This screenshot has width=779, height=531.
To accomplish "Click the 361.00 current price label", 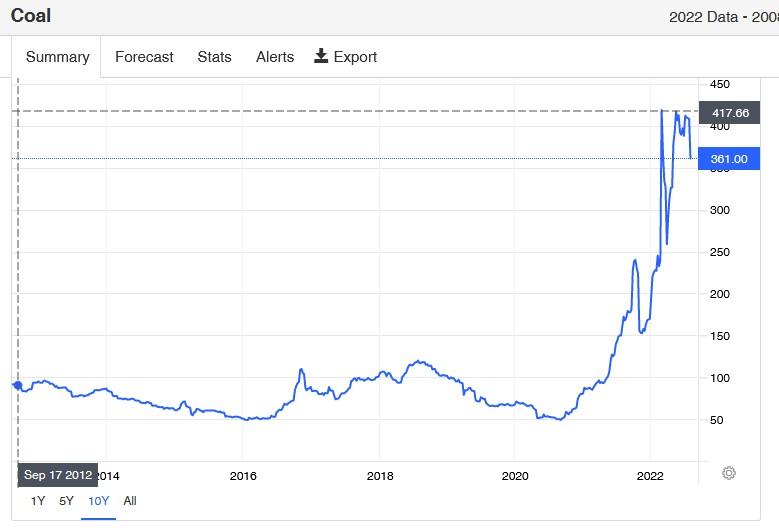I will point(729,159).
